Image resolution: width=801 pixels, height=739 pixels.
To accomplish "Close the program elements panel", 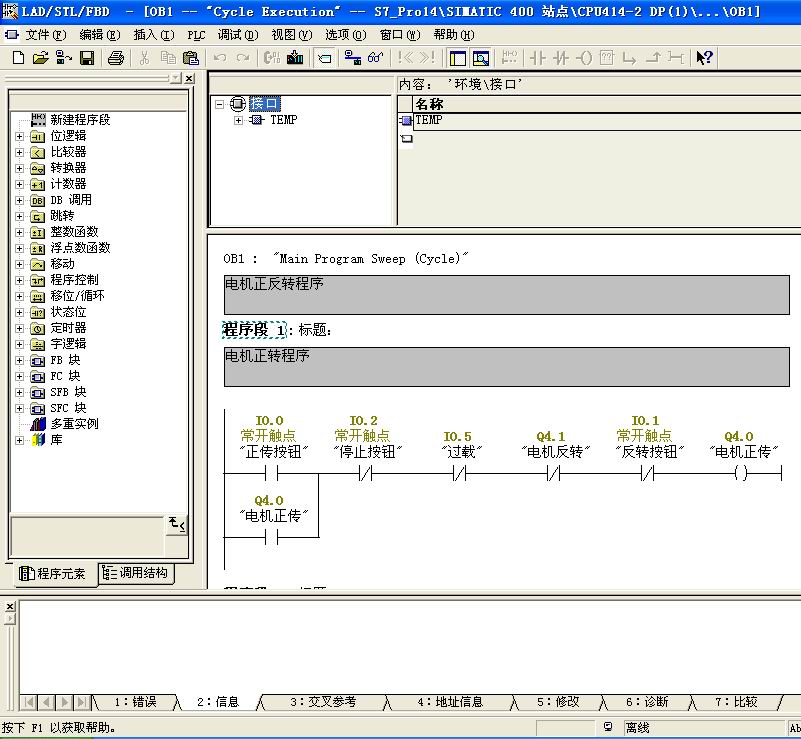I will click(190, 78).
